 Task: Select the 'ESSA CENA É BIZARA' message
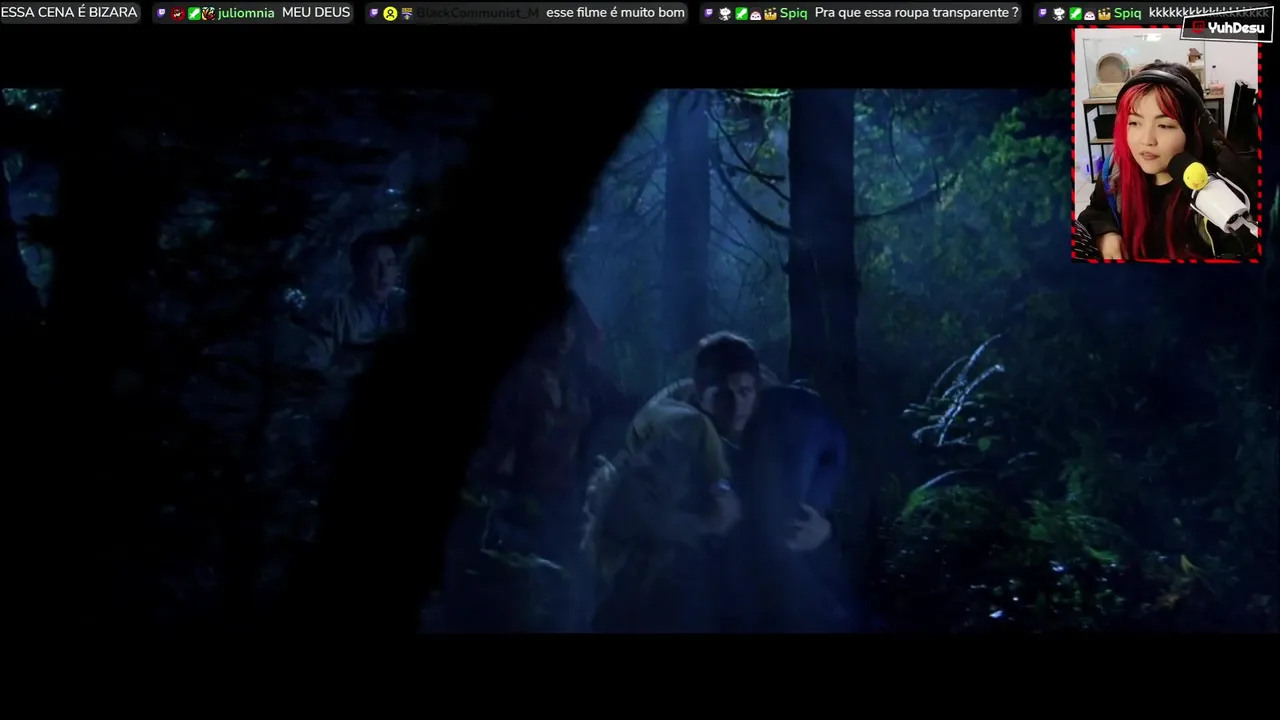[69, 13]
